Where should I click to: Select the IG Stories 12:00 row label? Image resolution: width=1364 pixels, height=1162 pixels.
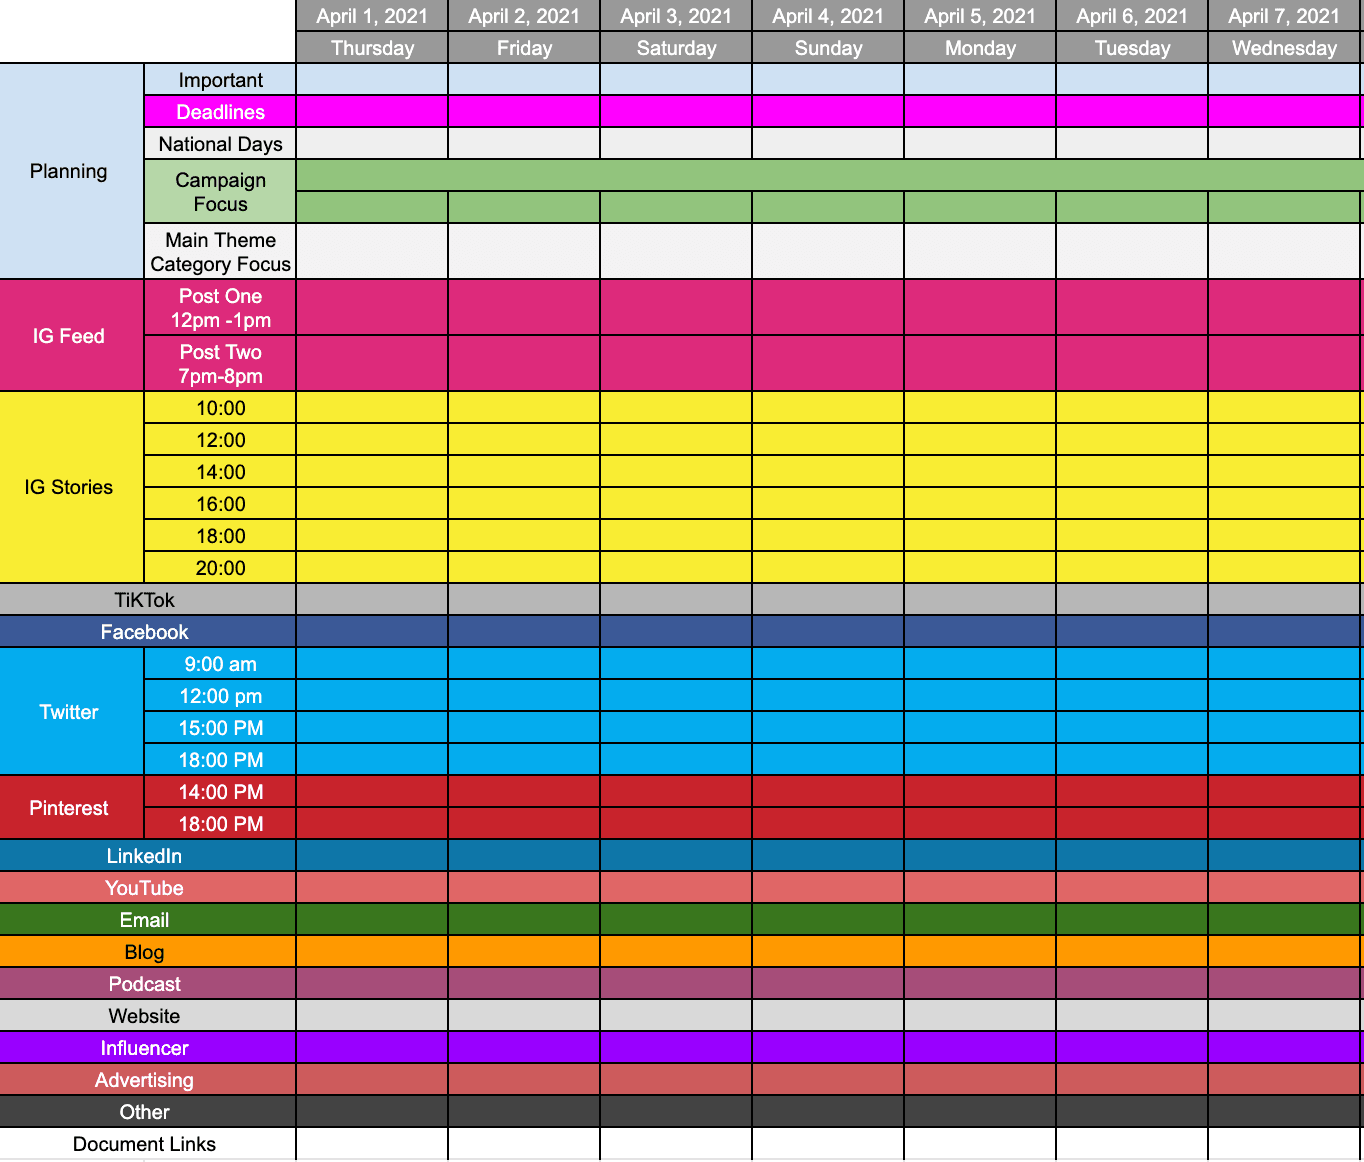(x=220, y=439)
